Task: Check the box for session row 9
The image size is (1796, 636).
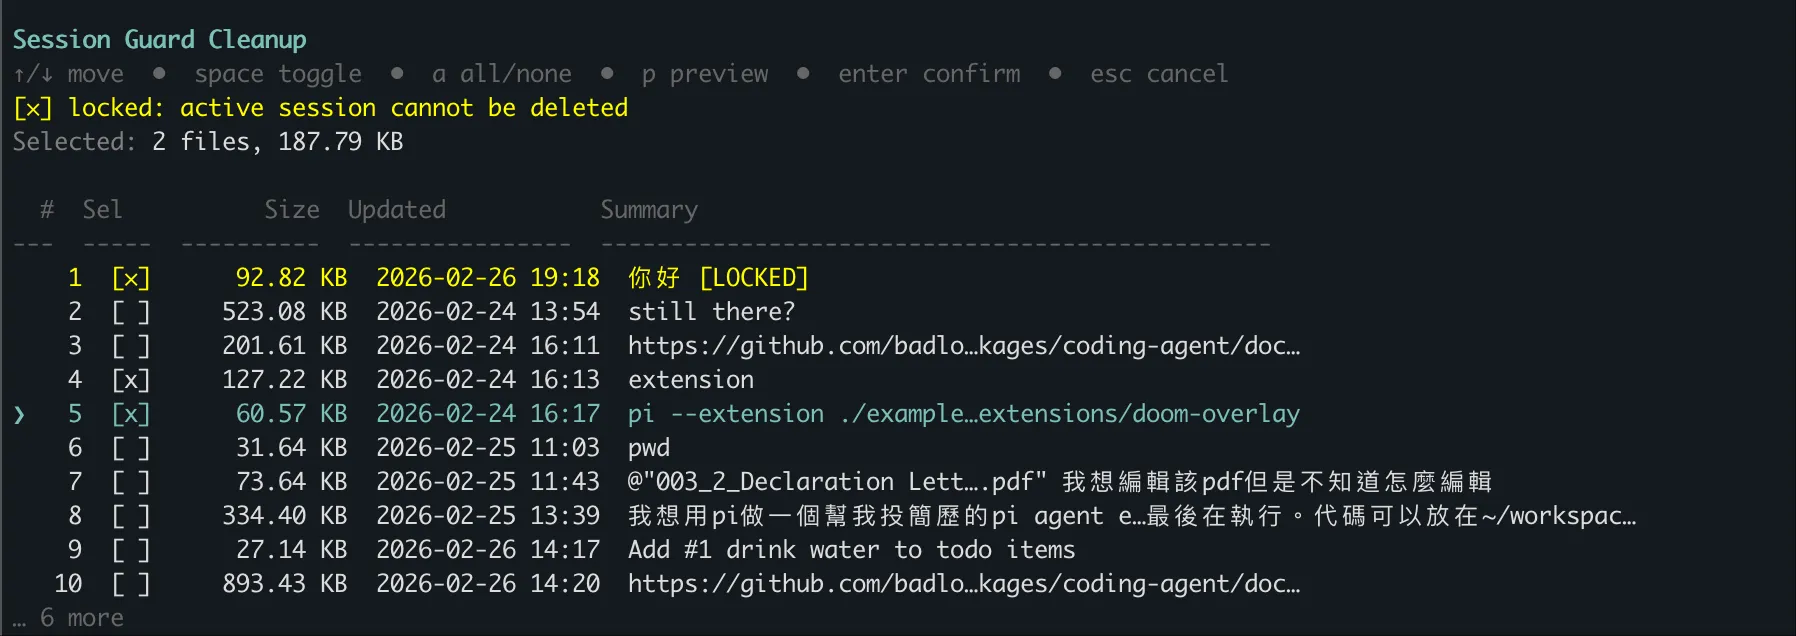Action: pyautogui.click(x=130, y=550)
